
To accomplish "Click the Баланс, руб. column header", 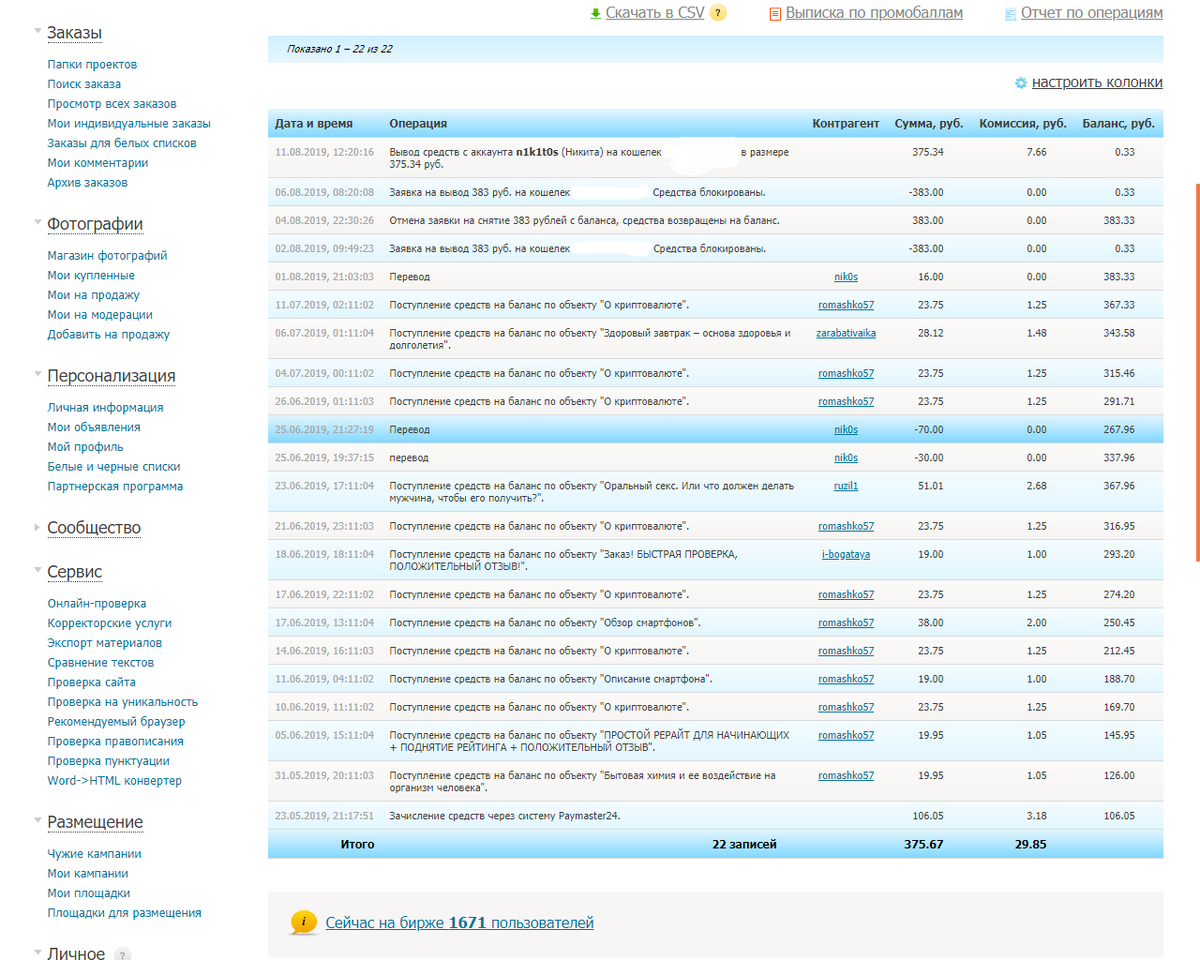I will 1118,124.
